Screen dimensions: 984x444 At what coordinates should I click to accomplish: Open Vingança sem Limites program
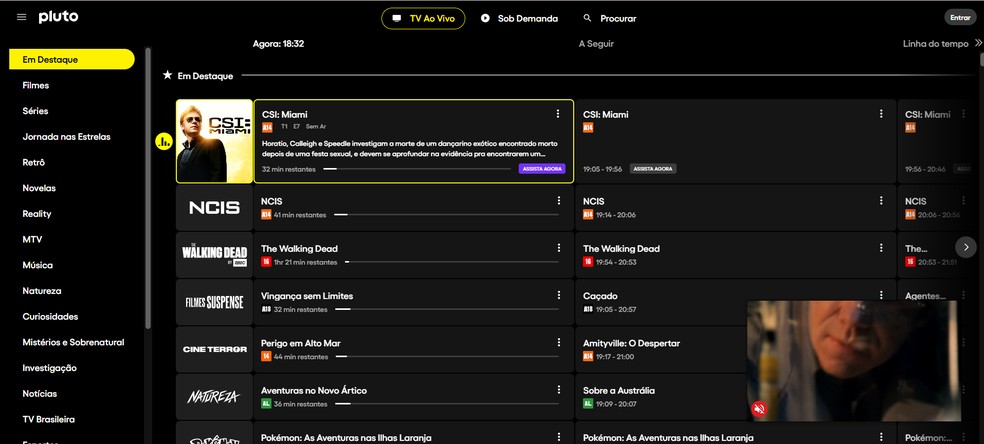(414, 302)
